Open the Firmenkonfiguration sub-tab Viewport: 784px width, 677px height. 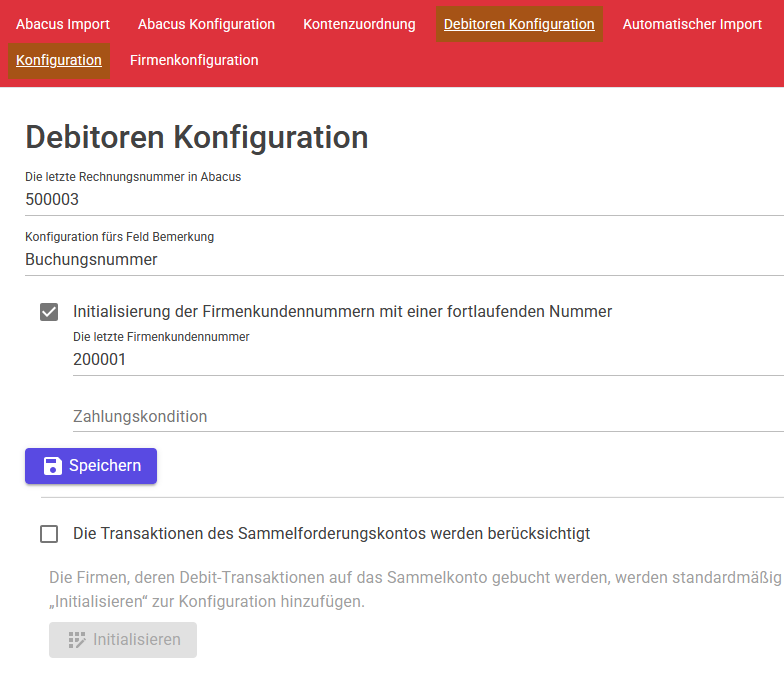[x=194, y=60]
